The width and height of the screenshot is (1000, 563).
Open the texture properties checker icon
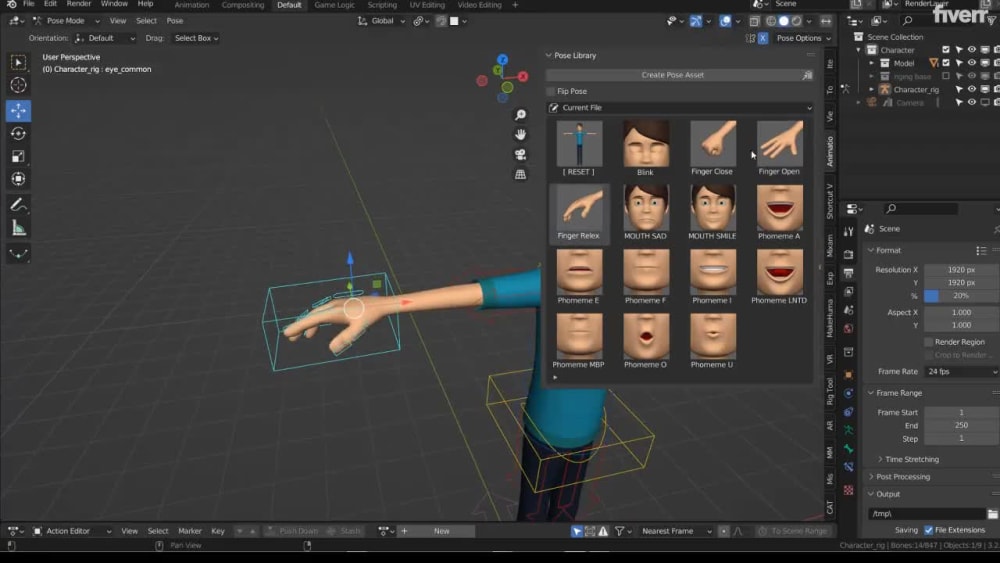(x=848, y=490)
